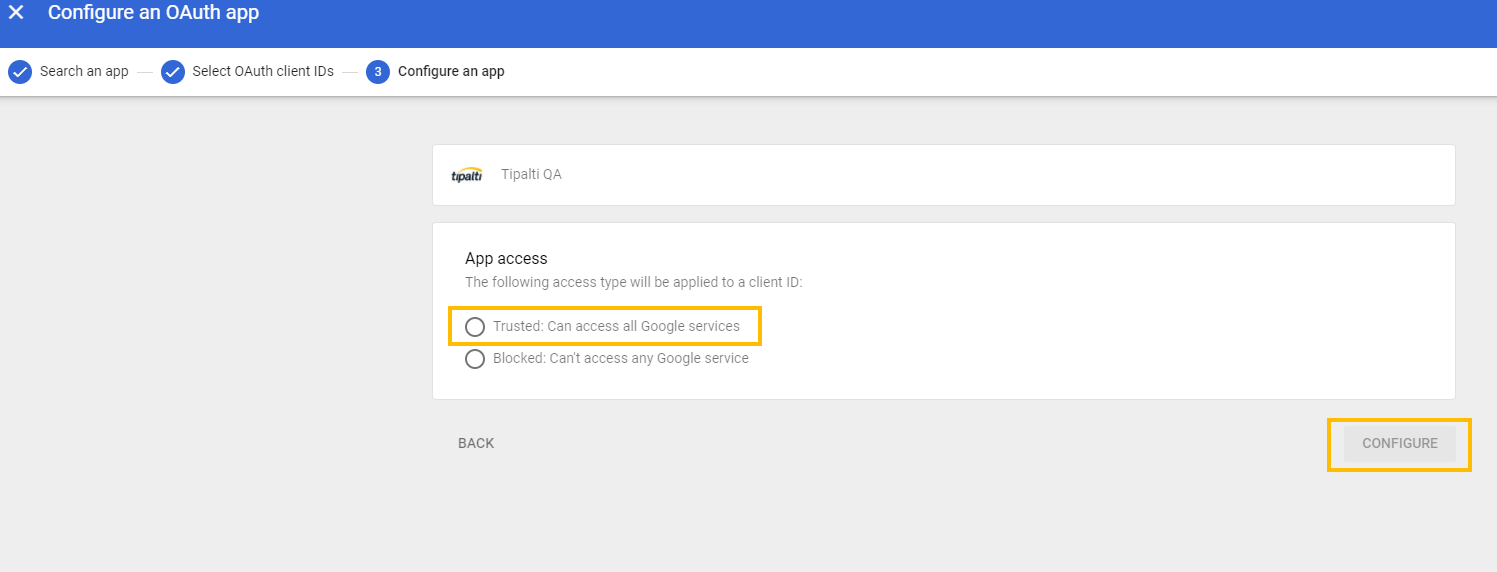
Task: Click the access type description sentence
Action: pyautogui.click(x=633, y=283)
